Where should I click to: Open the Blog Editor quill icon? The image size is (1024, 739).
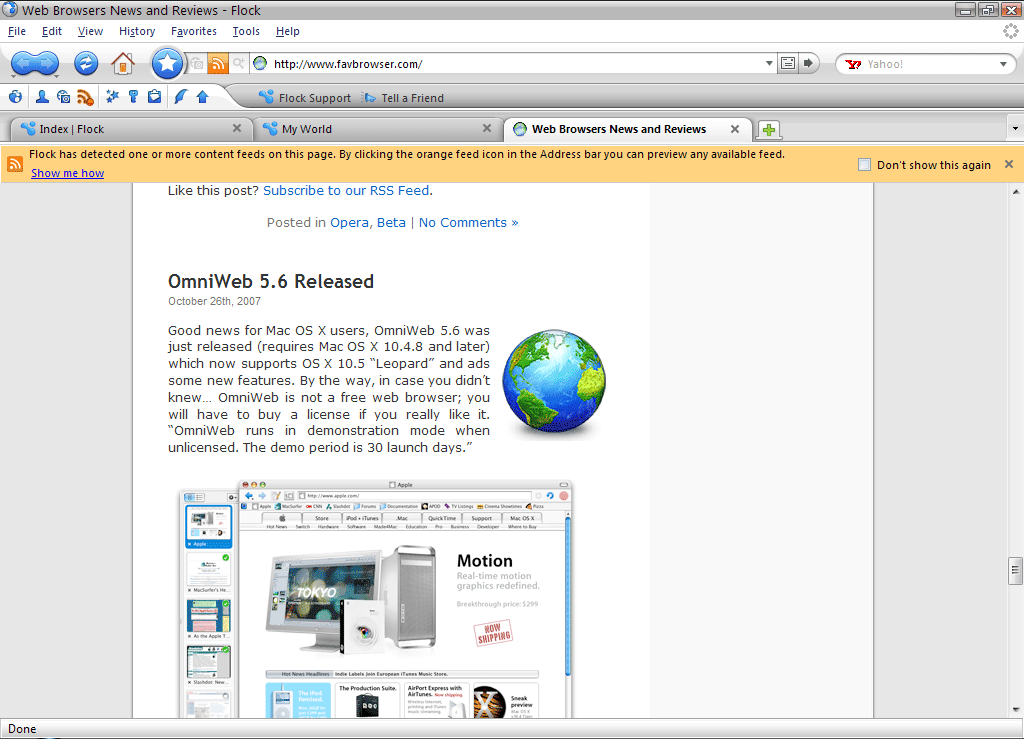tap(181, 97)
